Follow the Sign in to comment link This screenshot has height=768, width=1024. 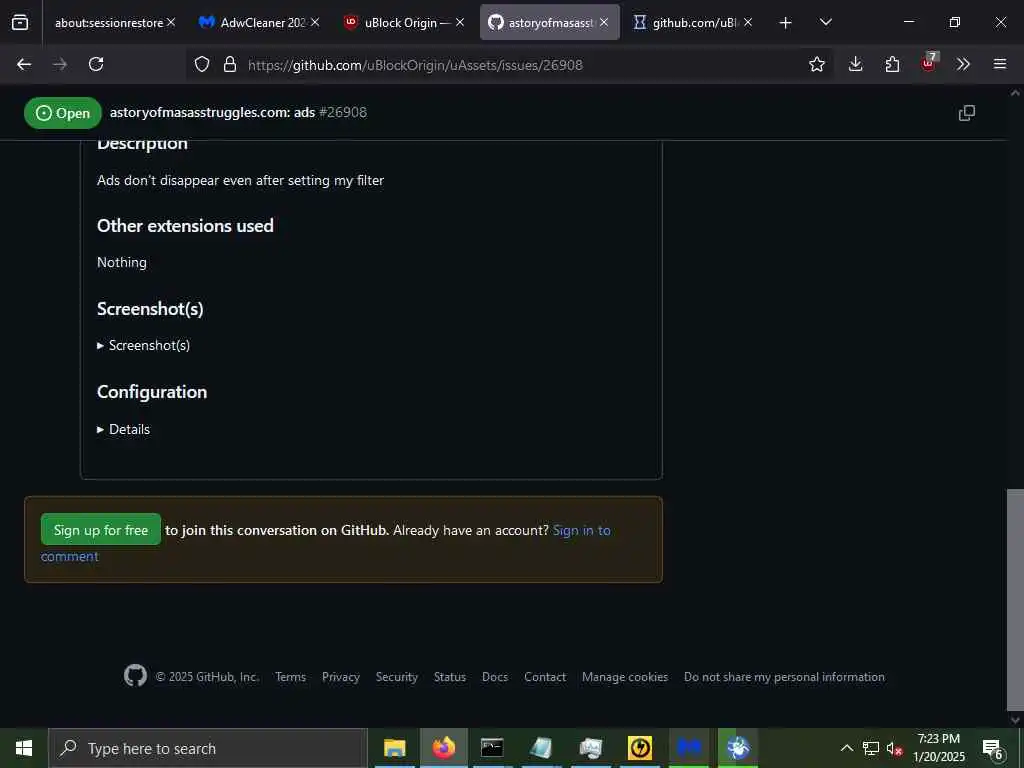[x=581, y=530]
